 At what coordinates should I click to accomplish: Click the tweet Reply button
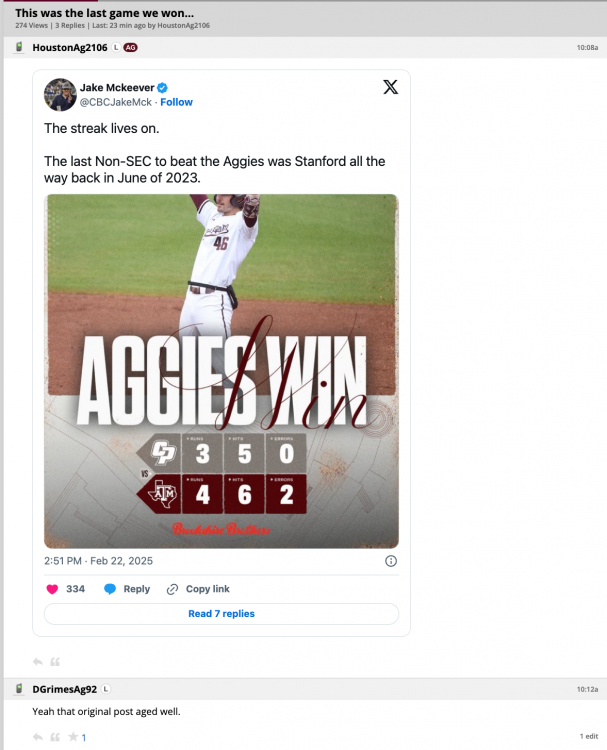pos(127,589)
